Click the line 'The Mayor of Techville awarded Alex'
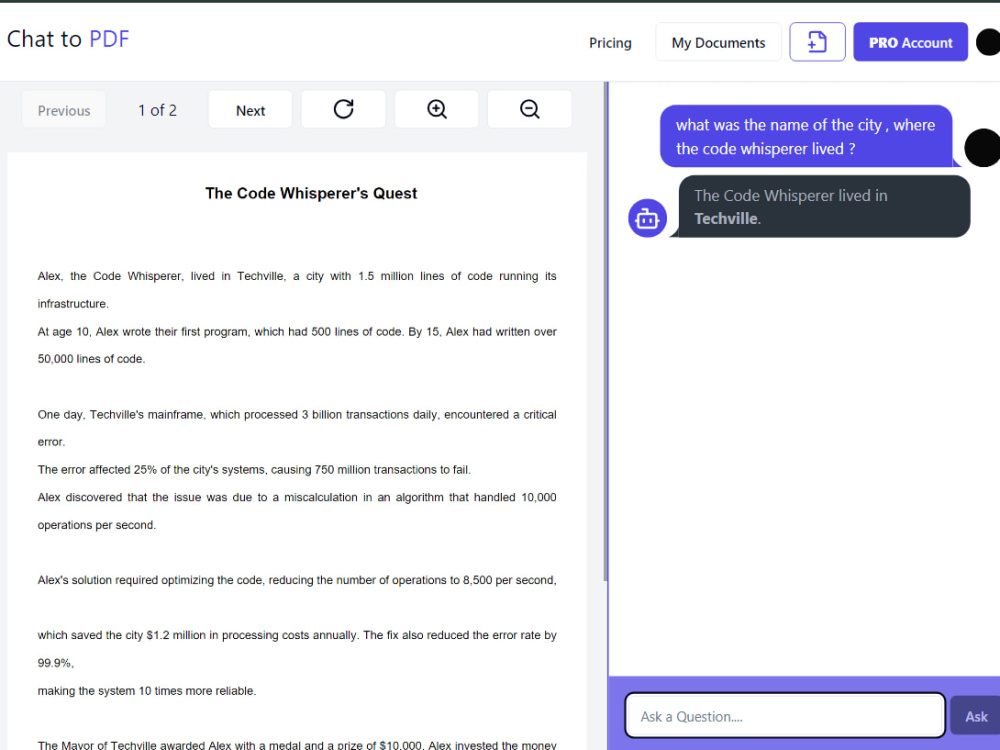The image size is (1000, 750). (297, 744)
